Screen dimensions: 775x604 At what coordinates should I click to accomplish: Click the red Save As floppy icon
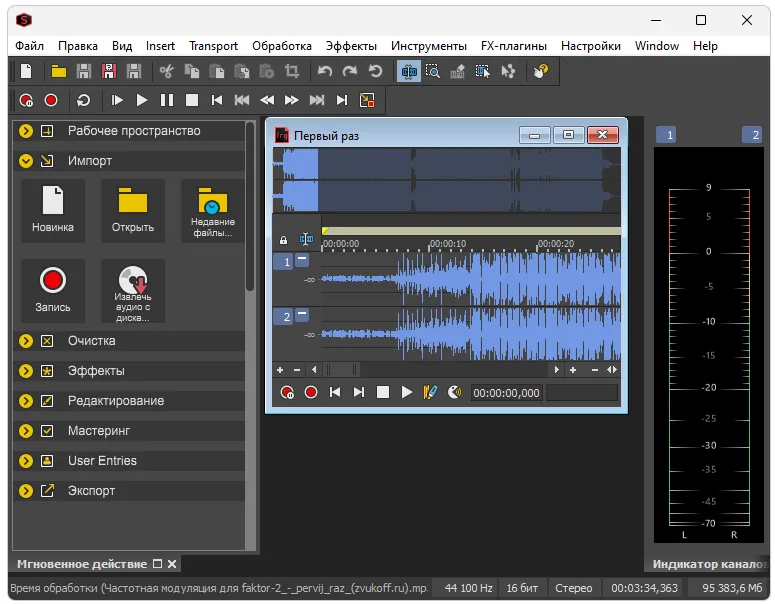click(109, 71)
